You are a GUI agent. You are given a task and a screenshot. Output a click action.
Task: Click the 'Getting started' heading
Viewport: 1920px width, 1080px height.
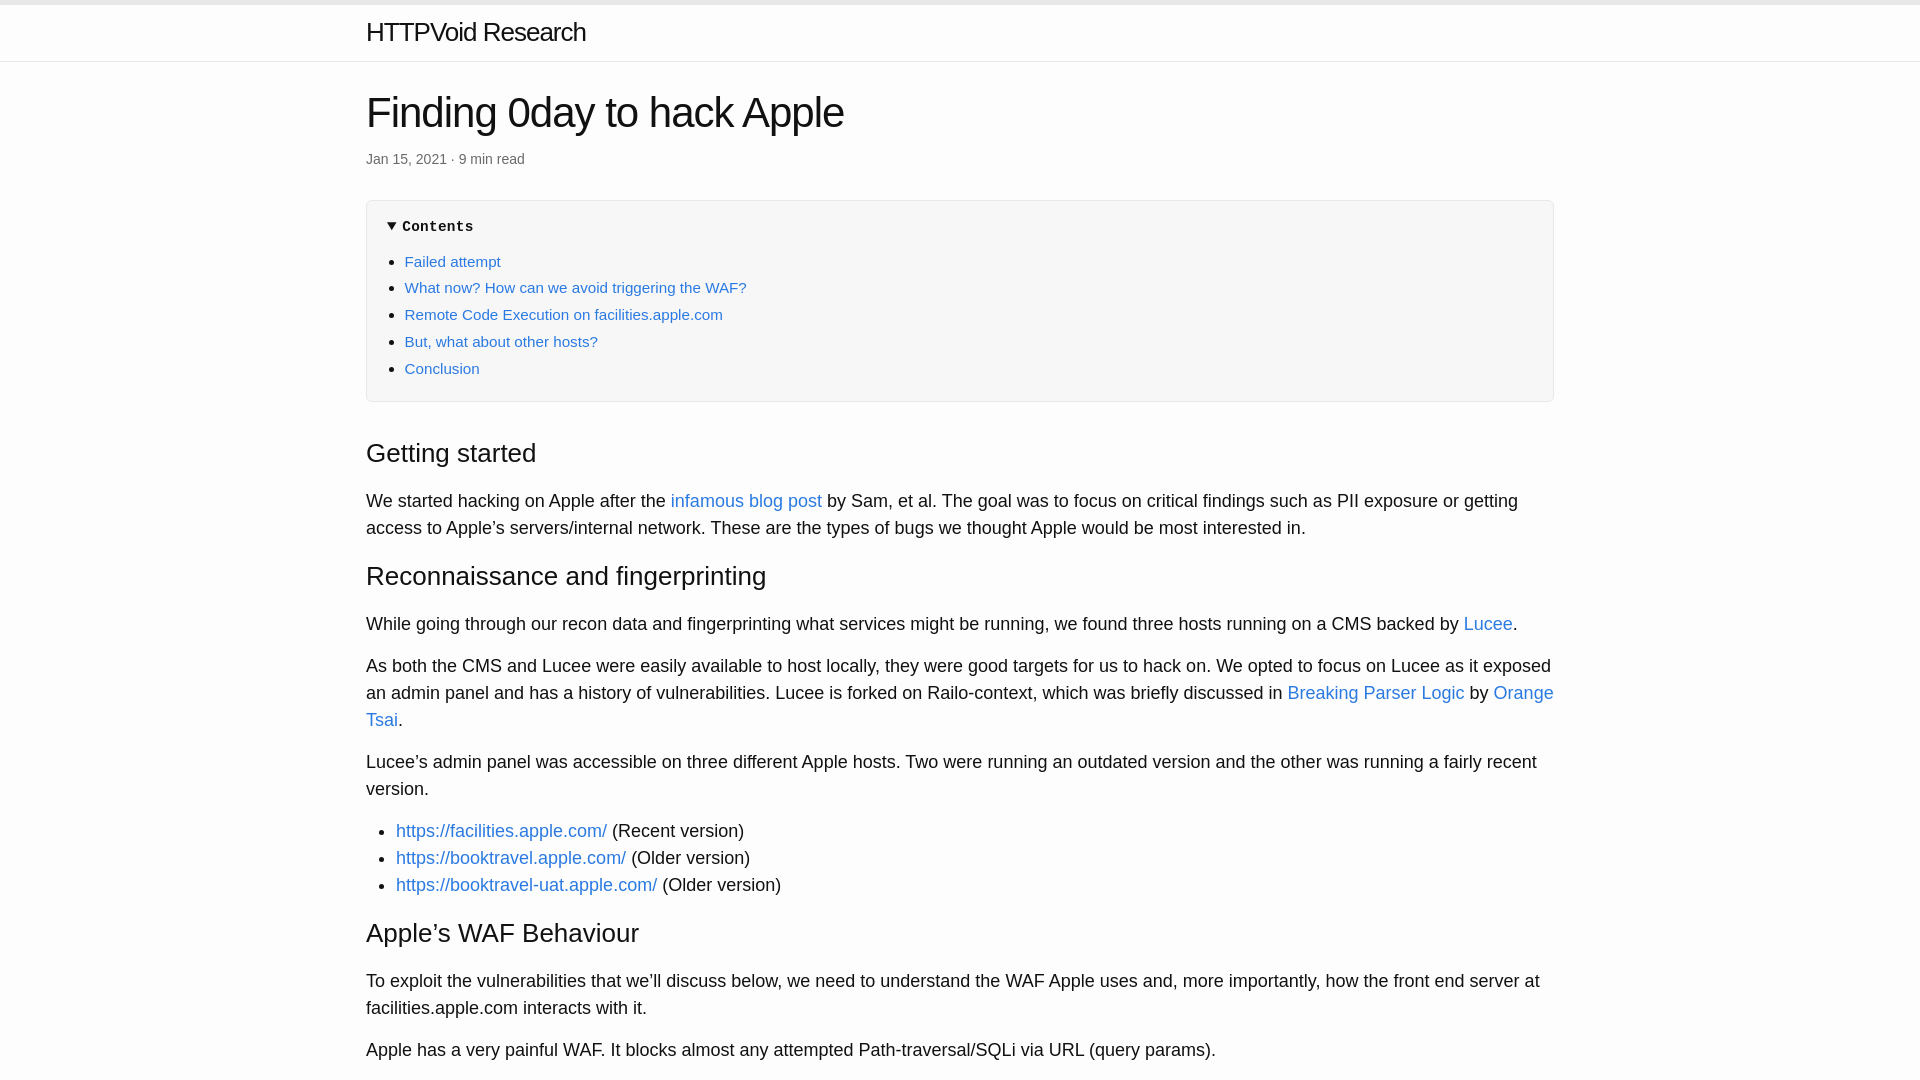click(x=451, y=453)
